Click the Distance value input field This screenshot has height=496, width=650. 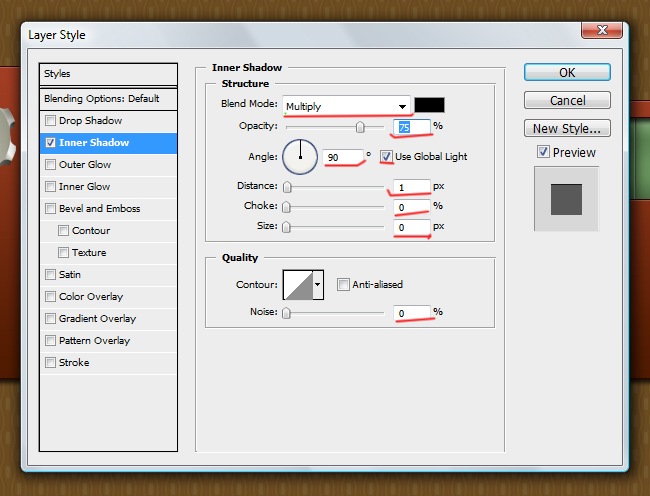411,186
